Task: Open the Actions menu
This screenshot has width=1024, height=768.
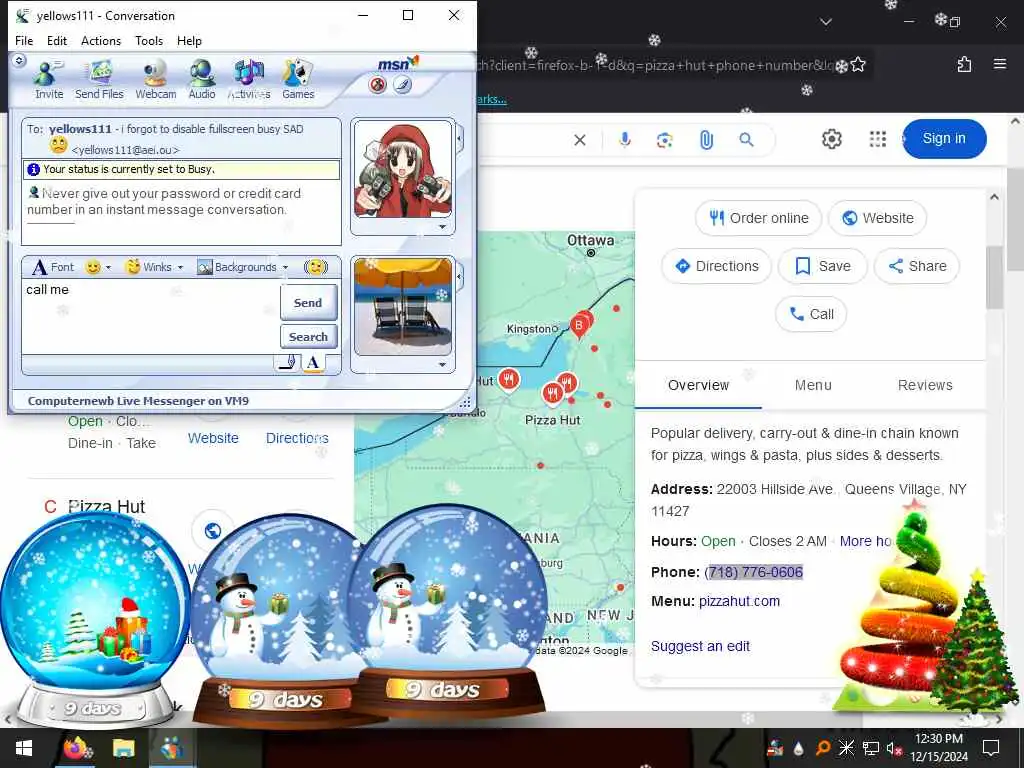Action: 101,40
